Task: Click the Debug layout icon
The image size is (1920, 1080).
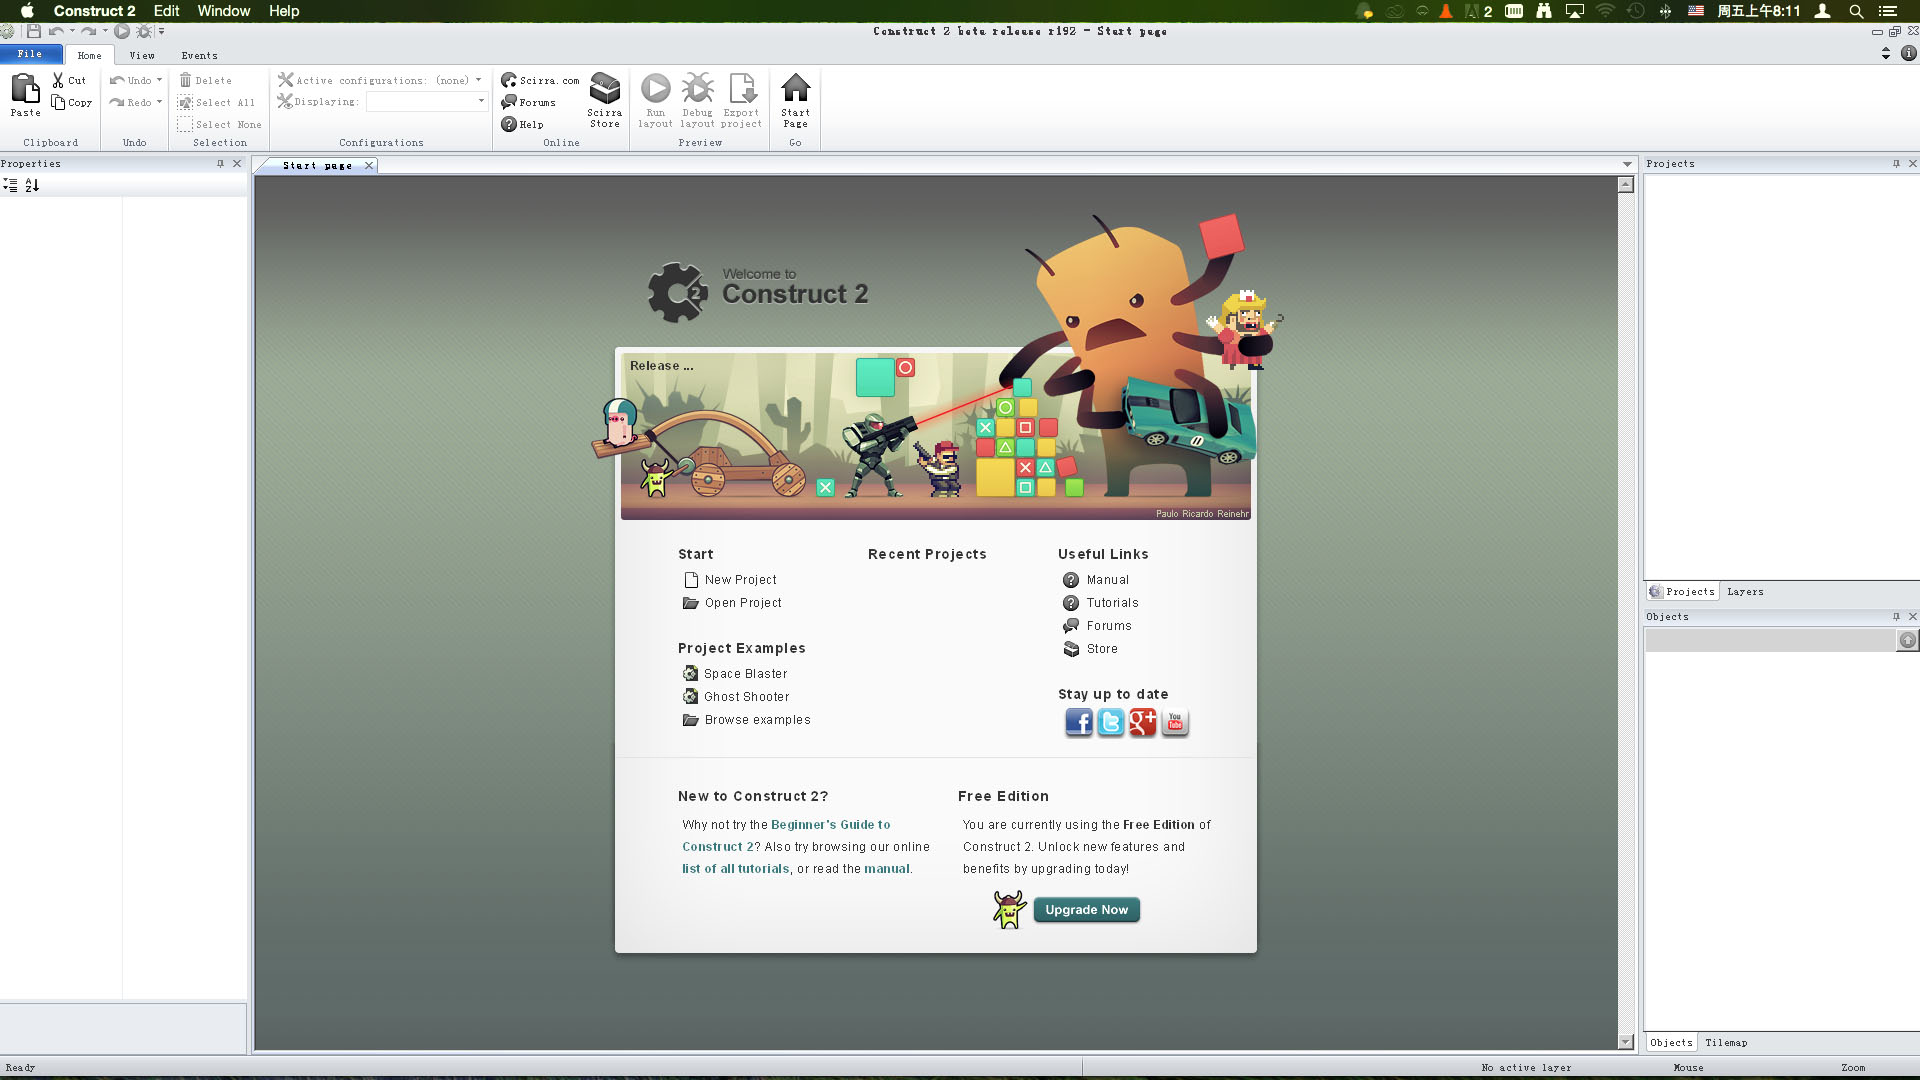Action: click(x=697, y=89)
